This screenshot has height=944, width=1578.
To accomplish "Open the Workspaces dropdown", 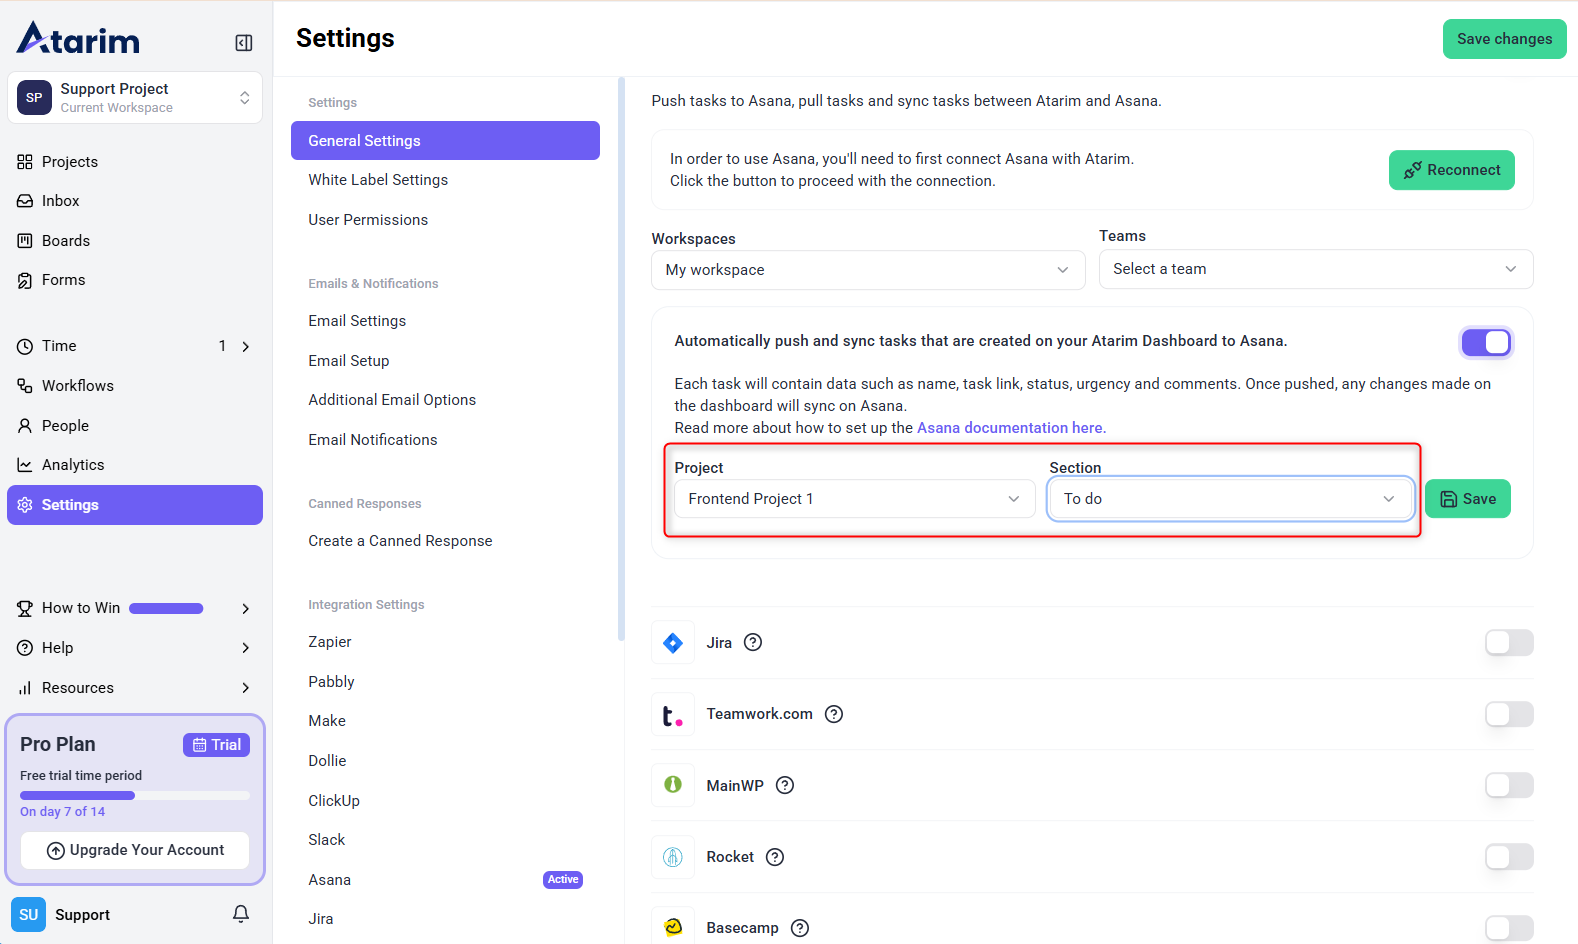I will [867, 270].
